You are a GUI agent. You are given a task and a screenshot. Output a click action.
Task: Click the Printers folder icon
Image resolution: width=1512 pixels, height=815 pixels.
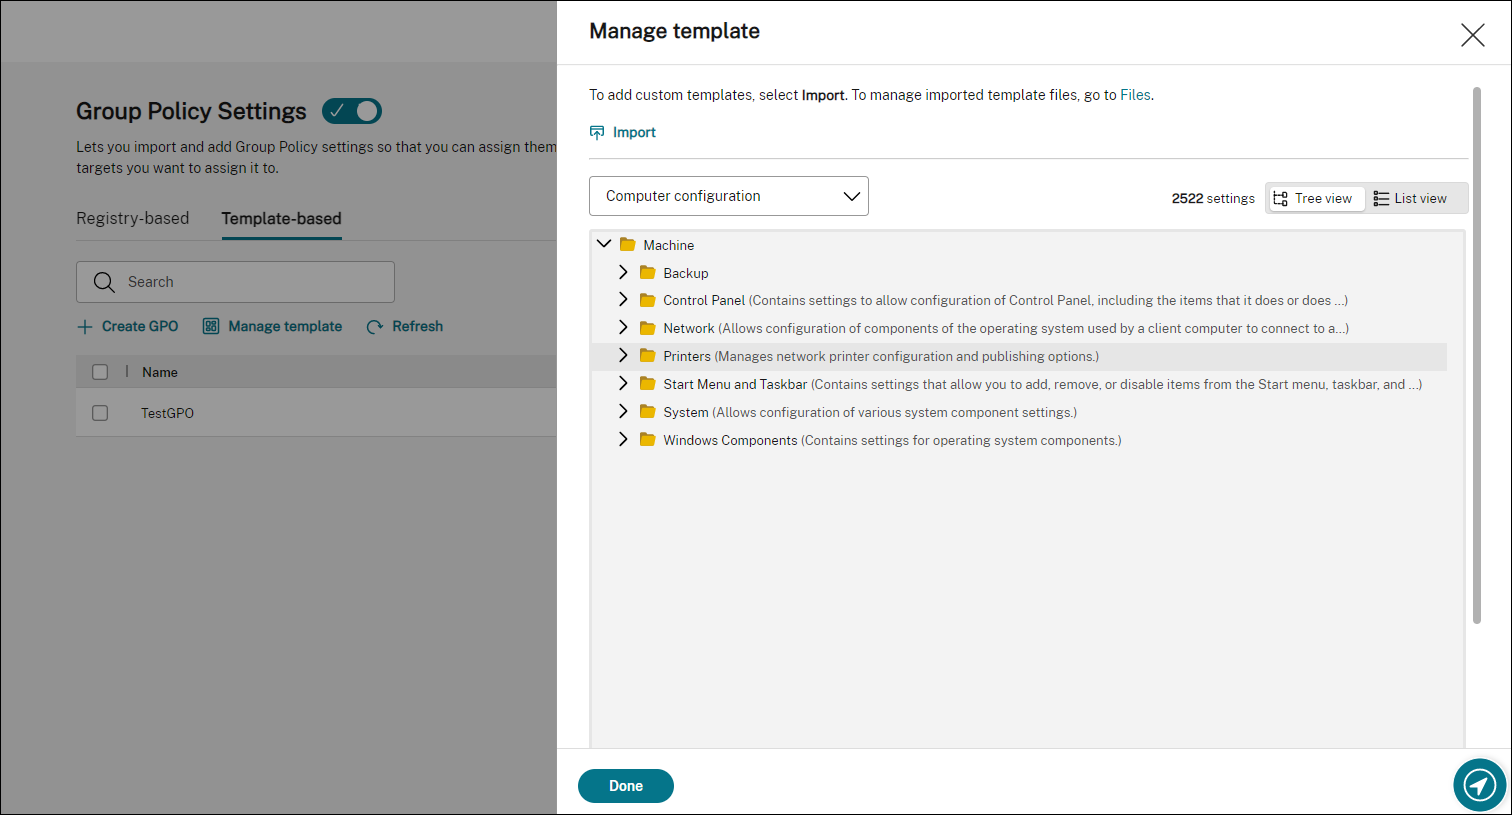(647, 356)
